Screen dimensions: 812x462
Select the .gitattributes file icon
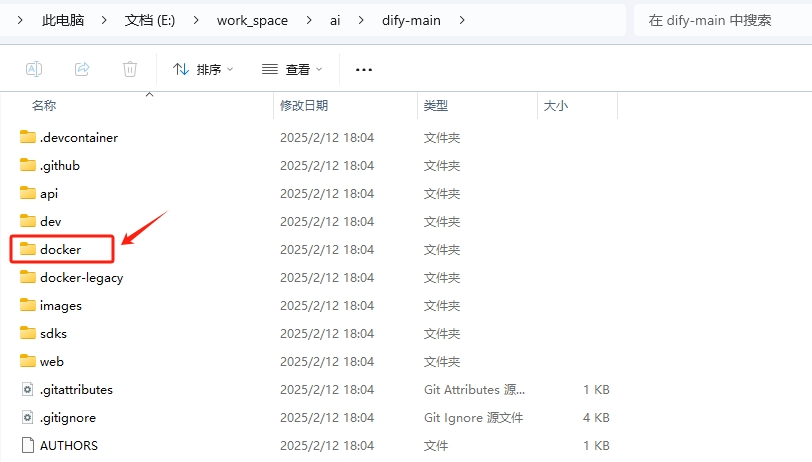pyautogui.click(x=27, y=389)
